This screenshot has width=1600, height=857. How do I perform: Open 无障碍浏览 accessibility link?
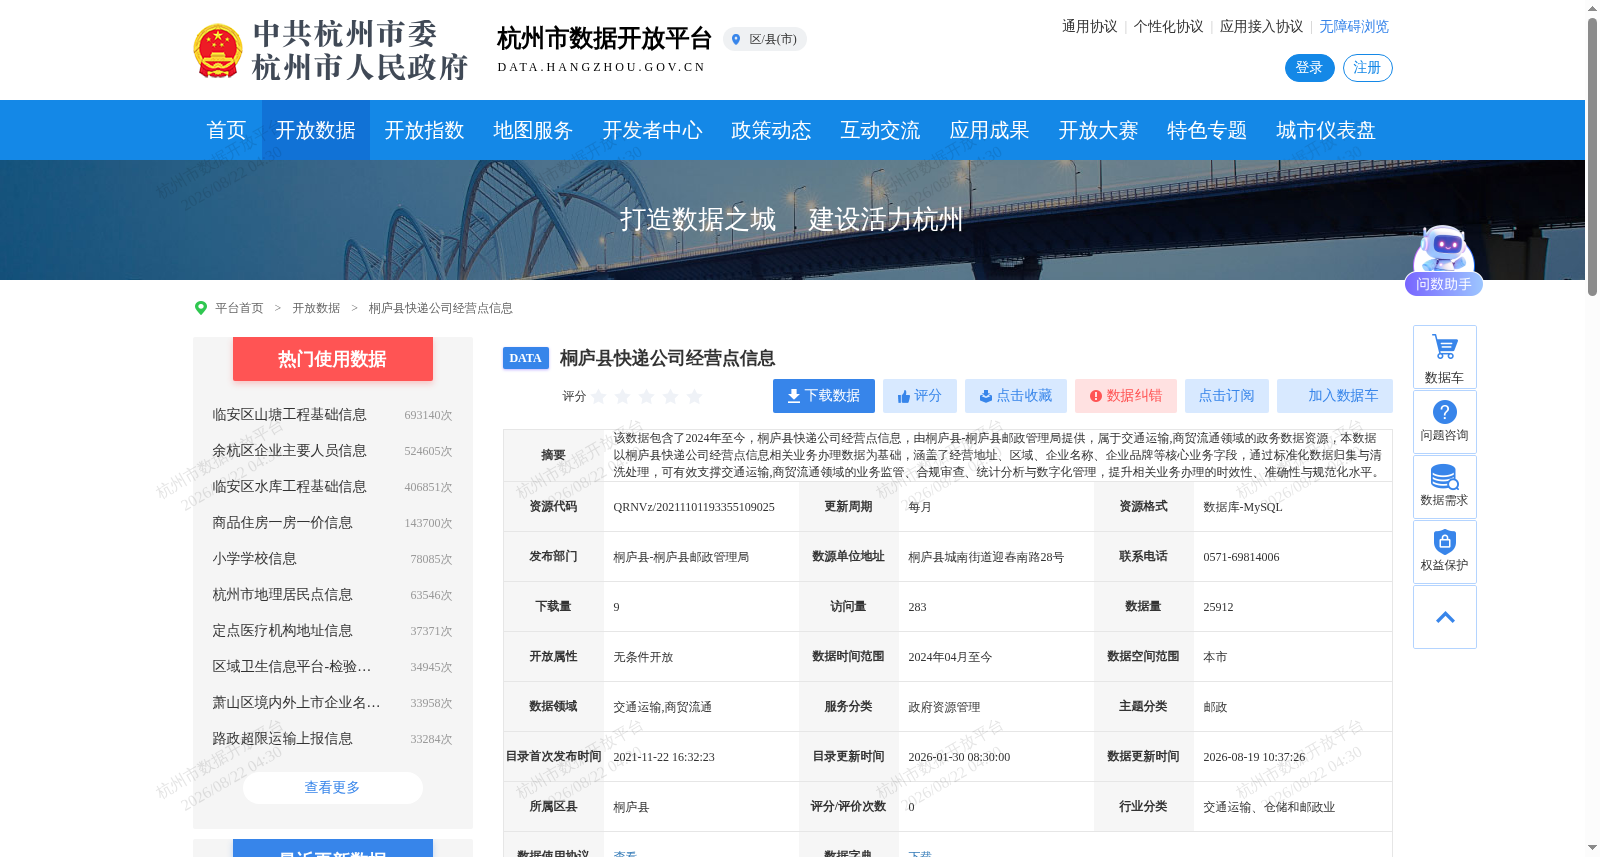[1354, 26]
